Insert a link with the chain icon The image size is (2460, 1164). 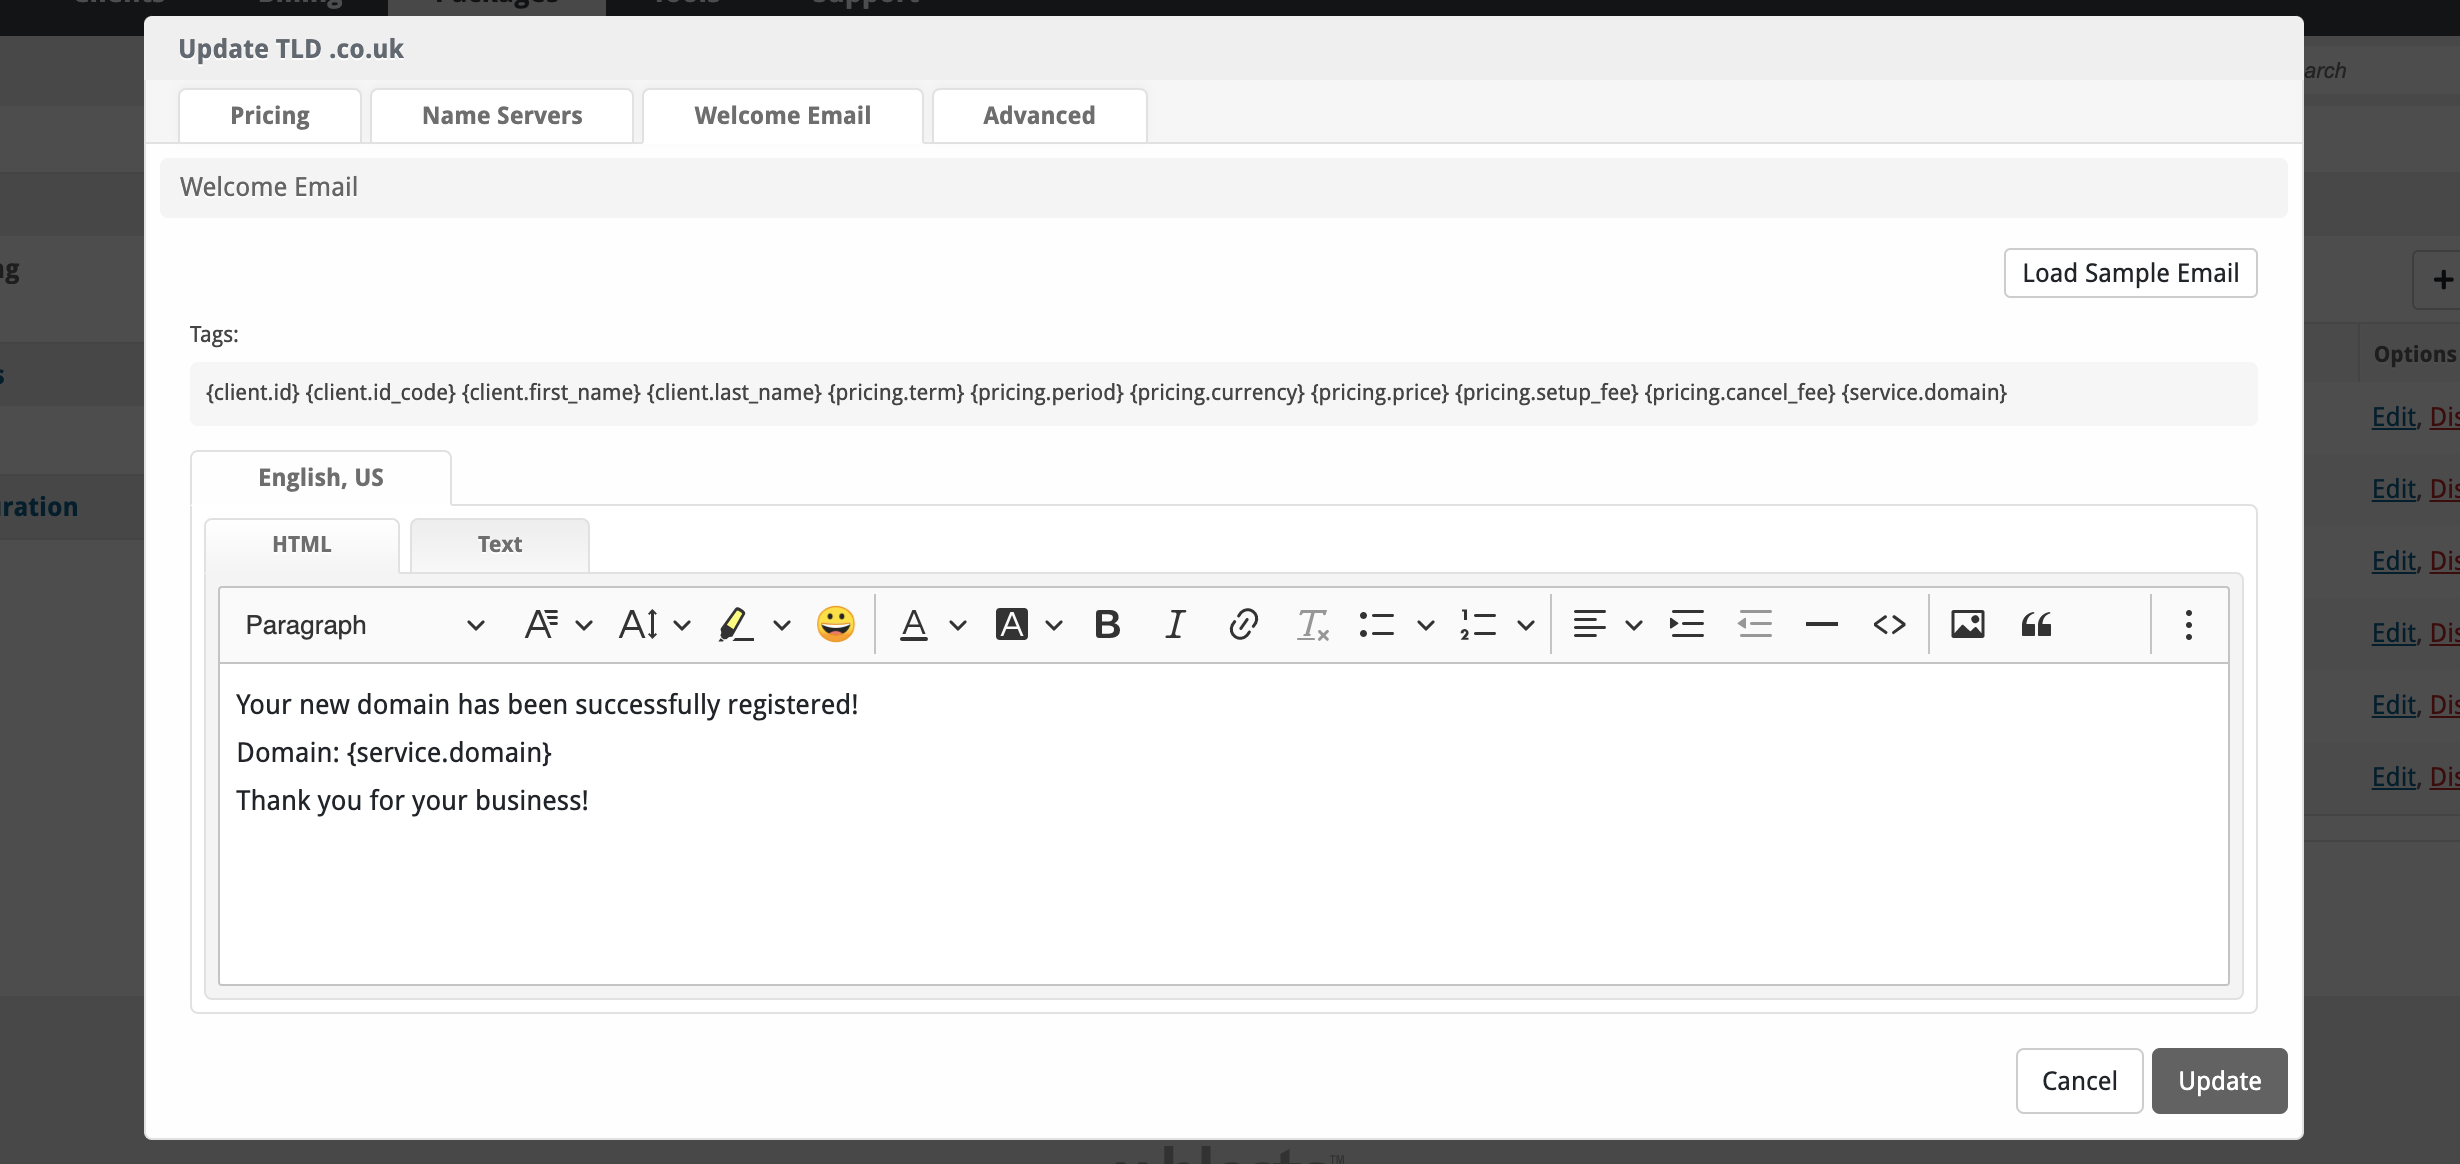[x=1243, y=625]
